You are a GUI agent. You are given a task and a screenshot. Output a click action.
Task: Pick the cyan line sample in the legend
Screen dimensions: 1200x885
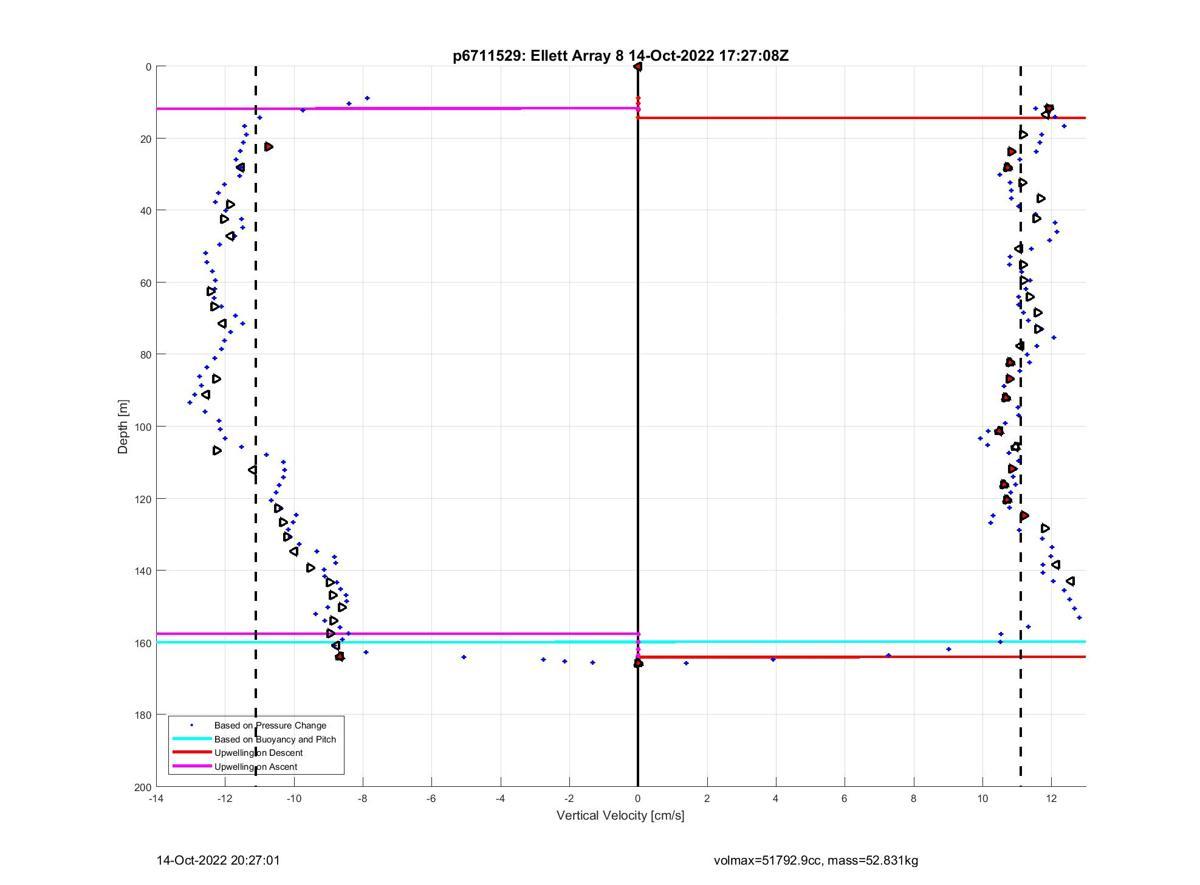(191, 739)
